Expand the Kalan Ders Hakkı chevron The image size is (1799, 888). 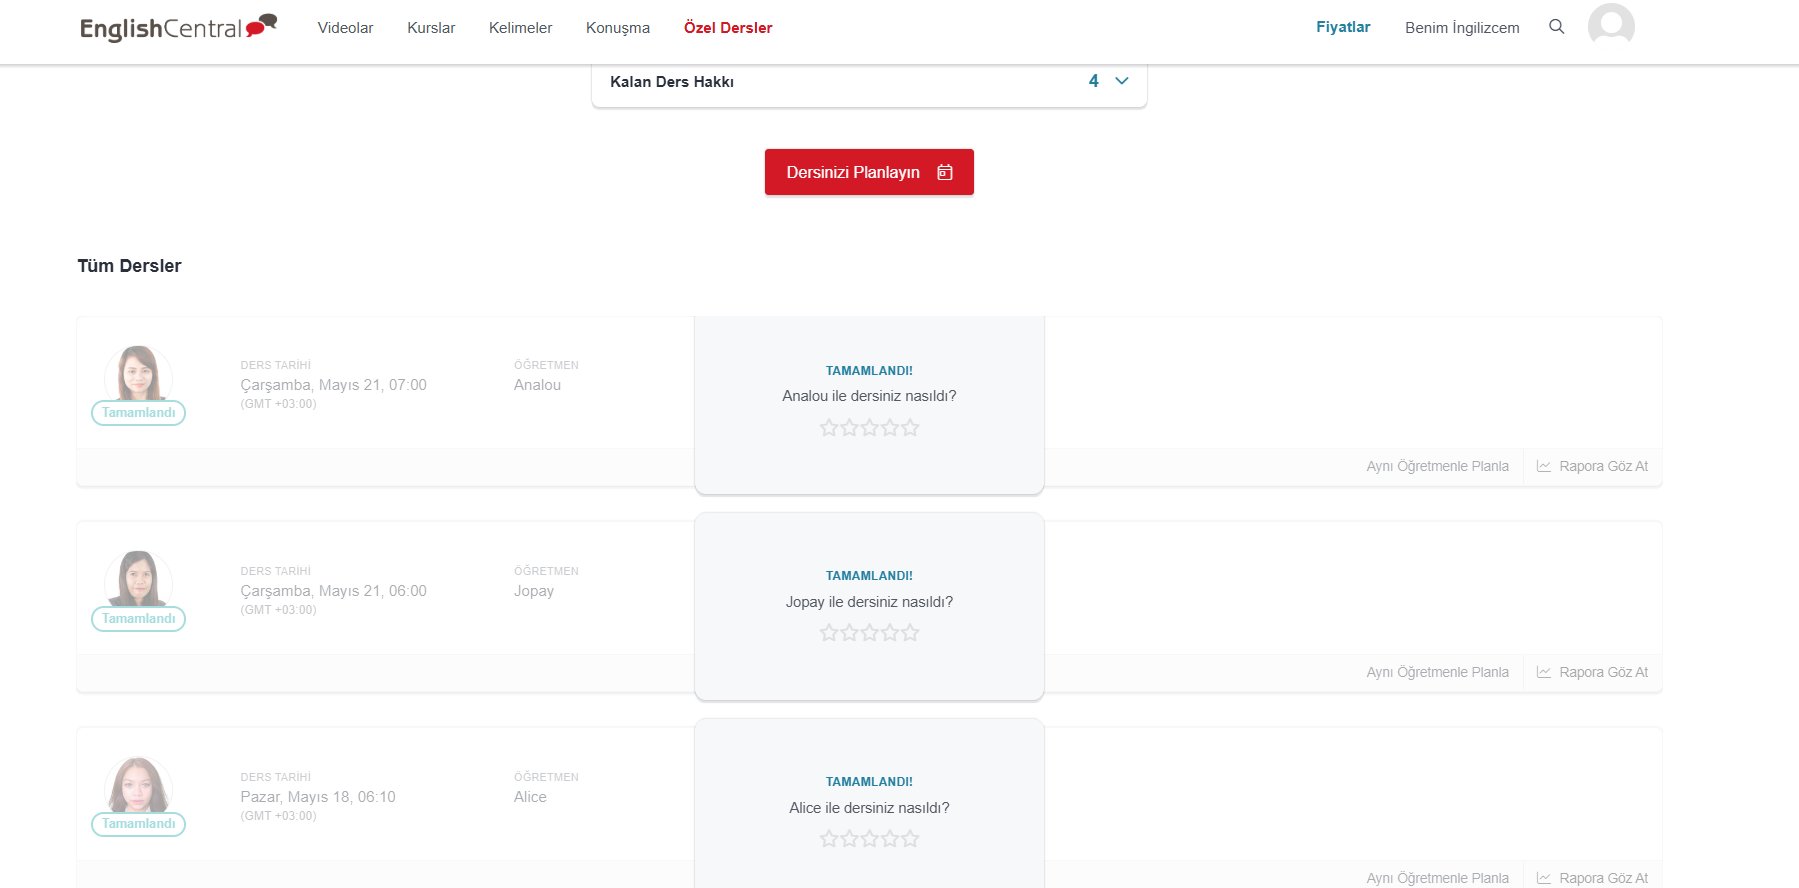(1121, 81)
